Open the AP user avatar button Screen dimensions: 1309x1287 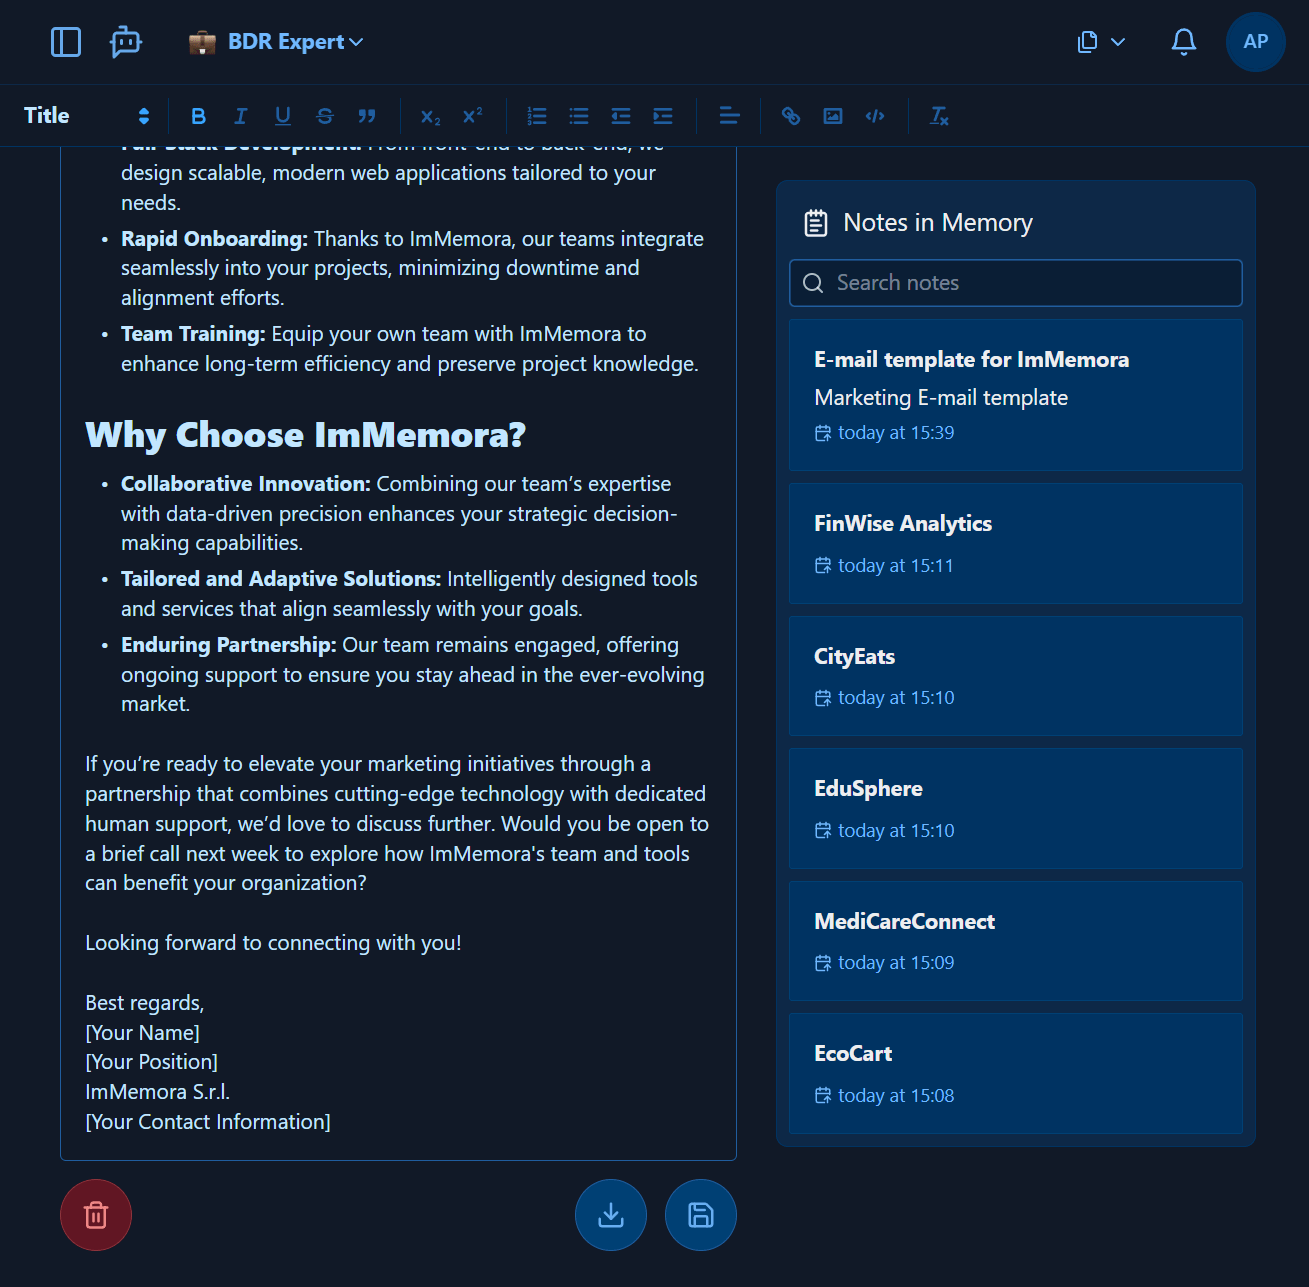click(x=1256, y=42)
